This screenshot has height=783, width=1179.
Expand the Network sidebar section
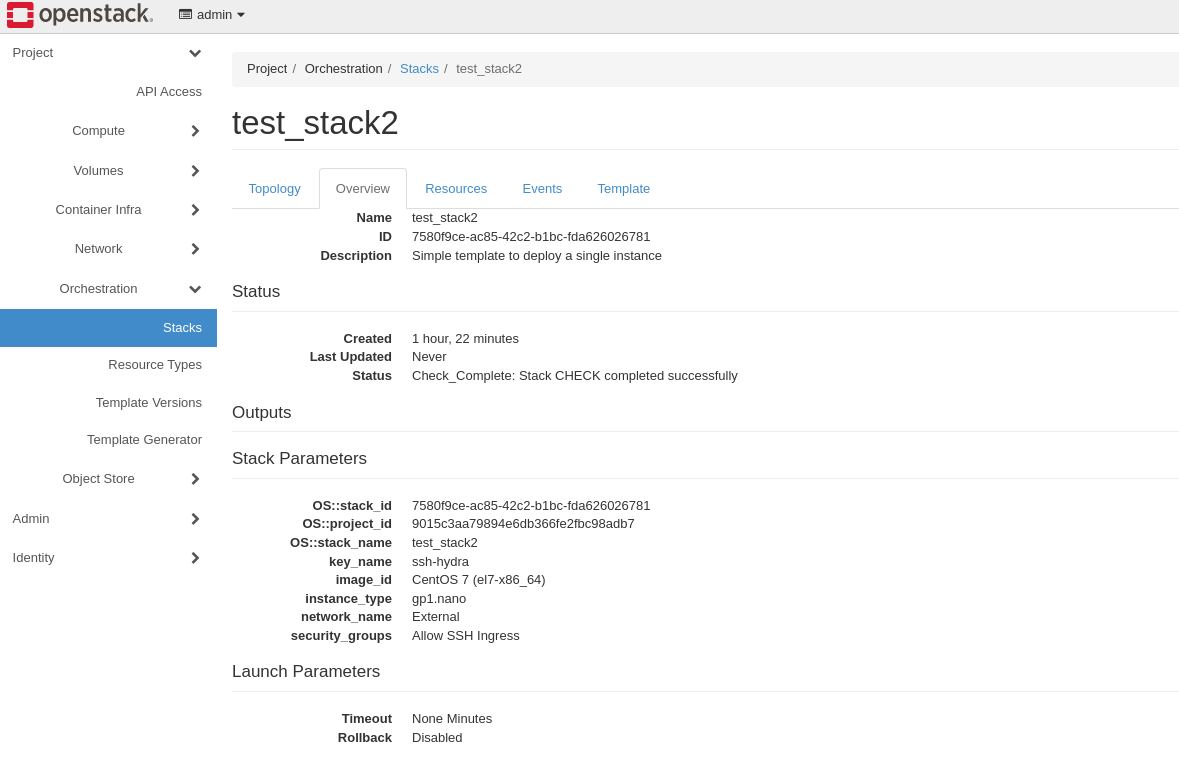click(195, 249)
